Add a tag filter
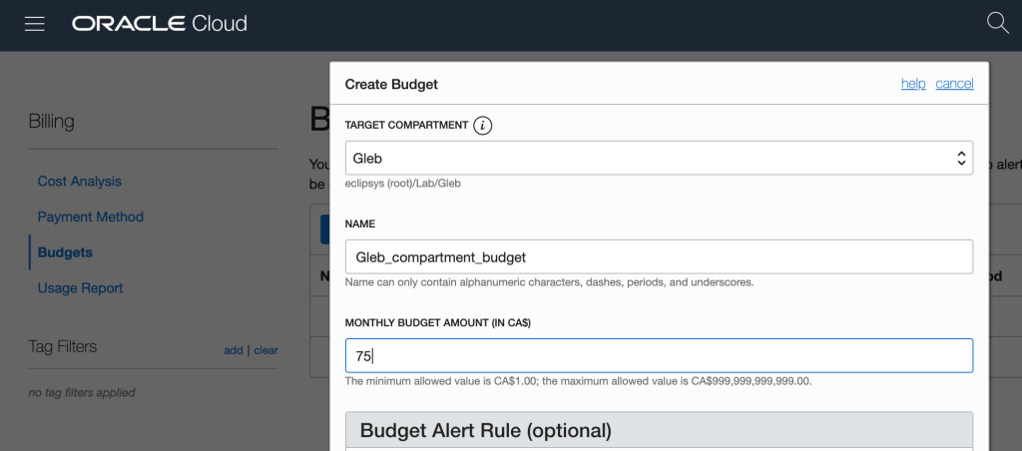Screen dimensions: 1022x451 click(x=233, y=350)
